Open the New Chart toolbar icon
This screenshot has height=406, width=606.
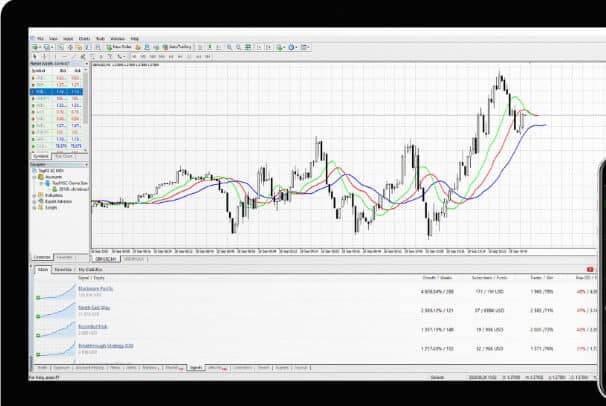[36, 47]
